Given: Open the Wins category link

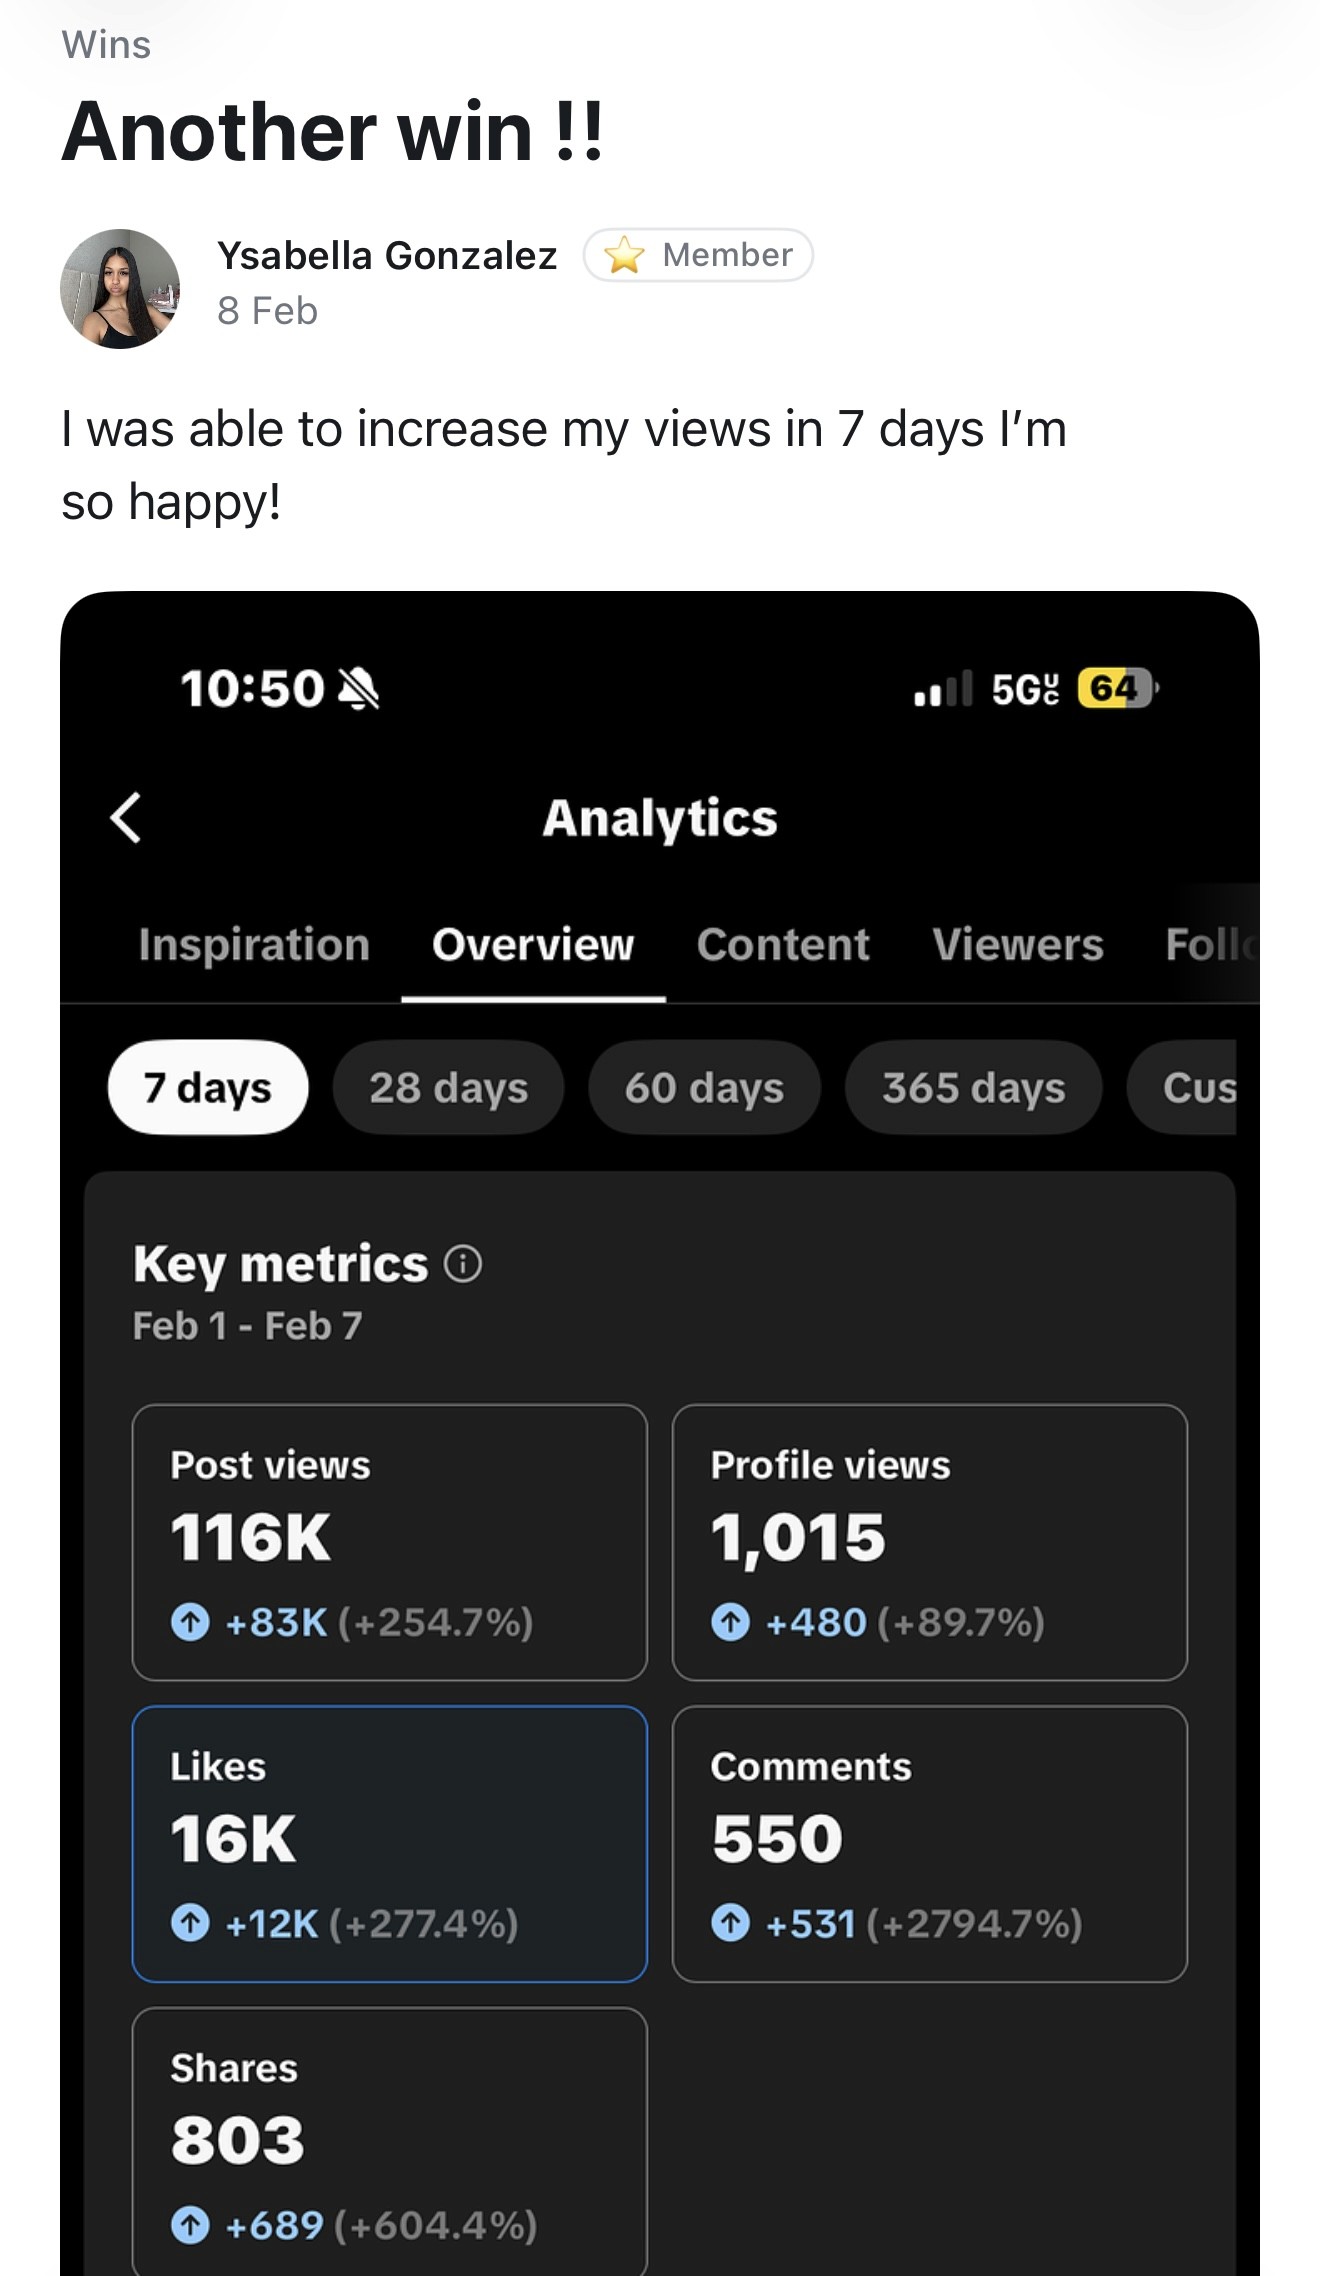Looking at the screenshot, I should (x=106, y=45).
